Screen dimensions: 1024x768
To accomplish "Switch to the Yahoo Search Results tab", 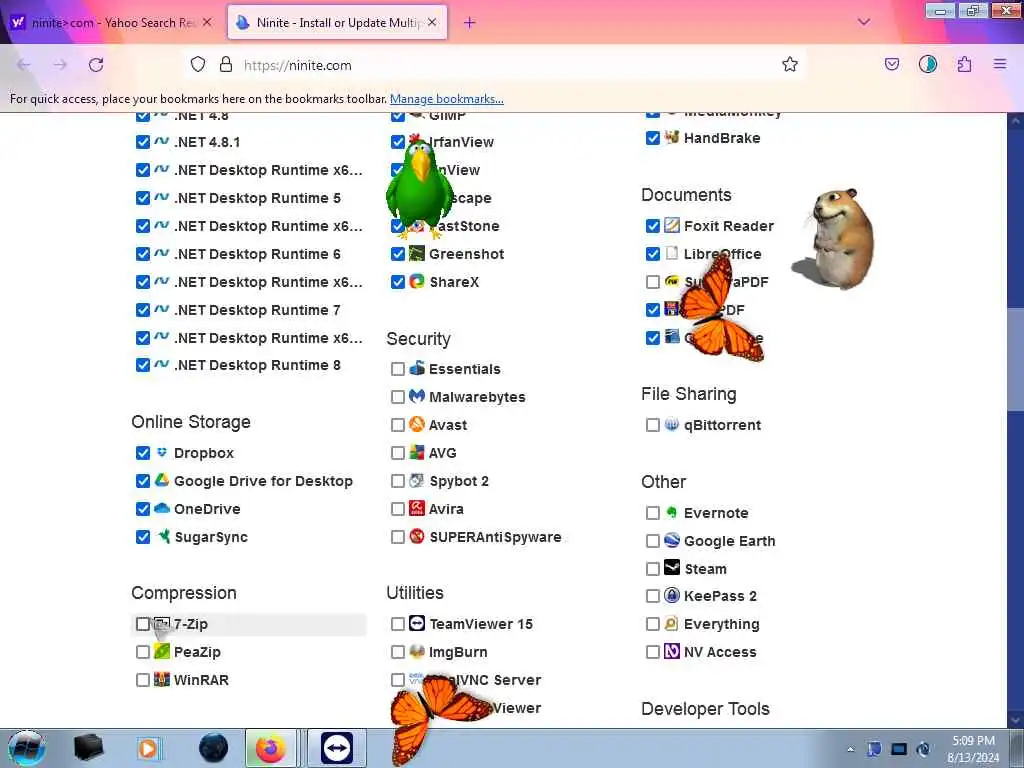I will pyautogui.click(x=111, y=22).
